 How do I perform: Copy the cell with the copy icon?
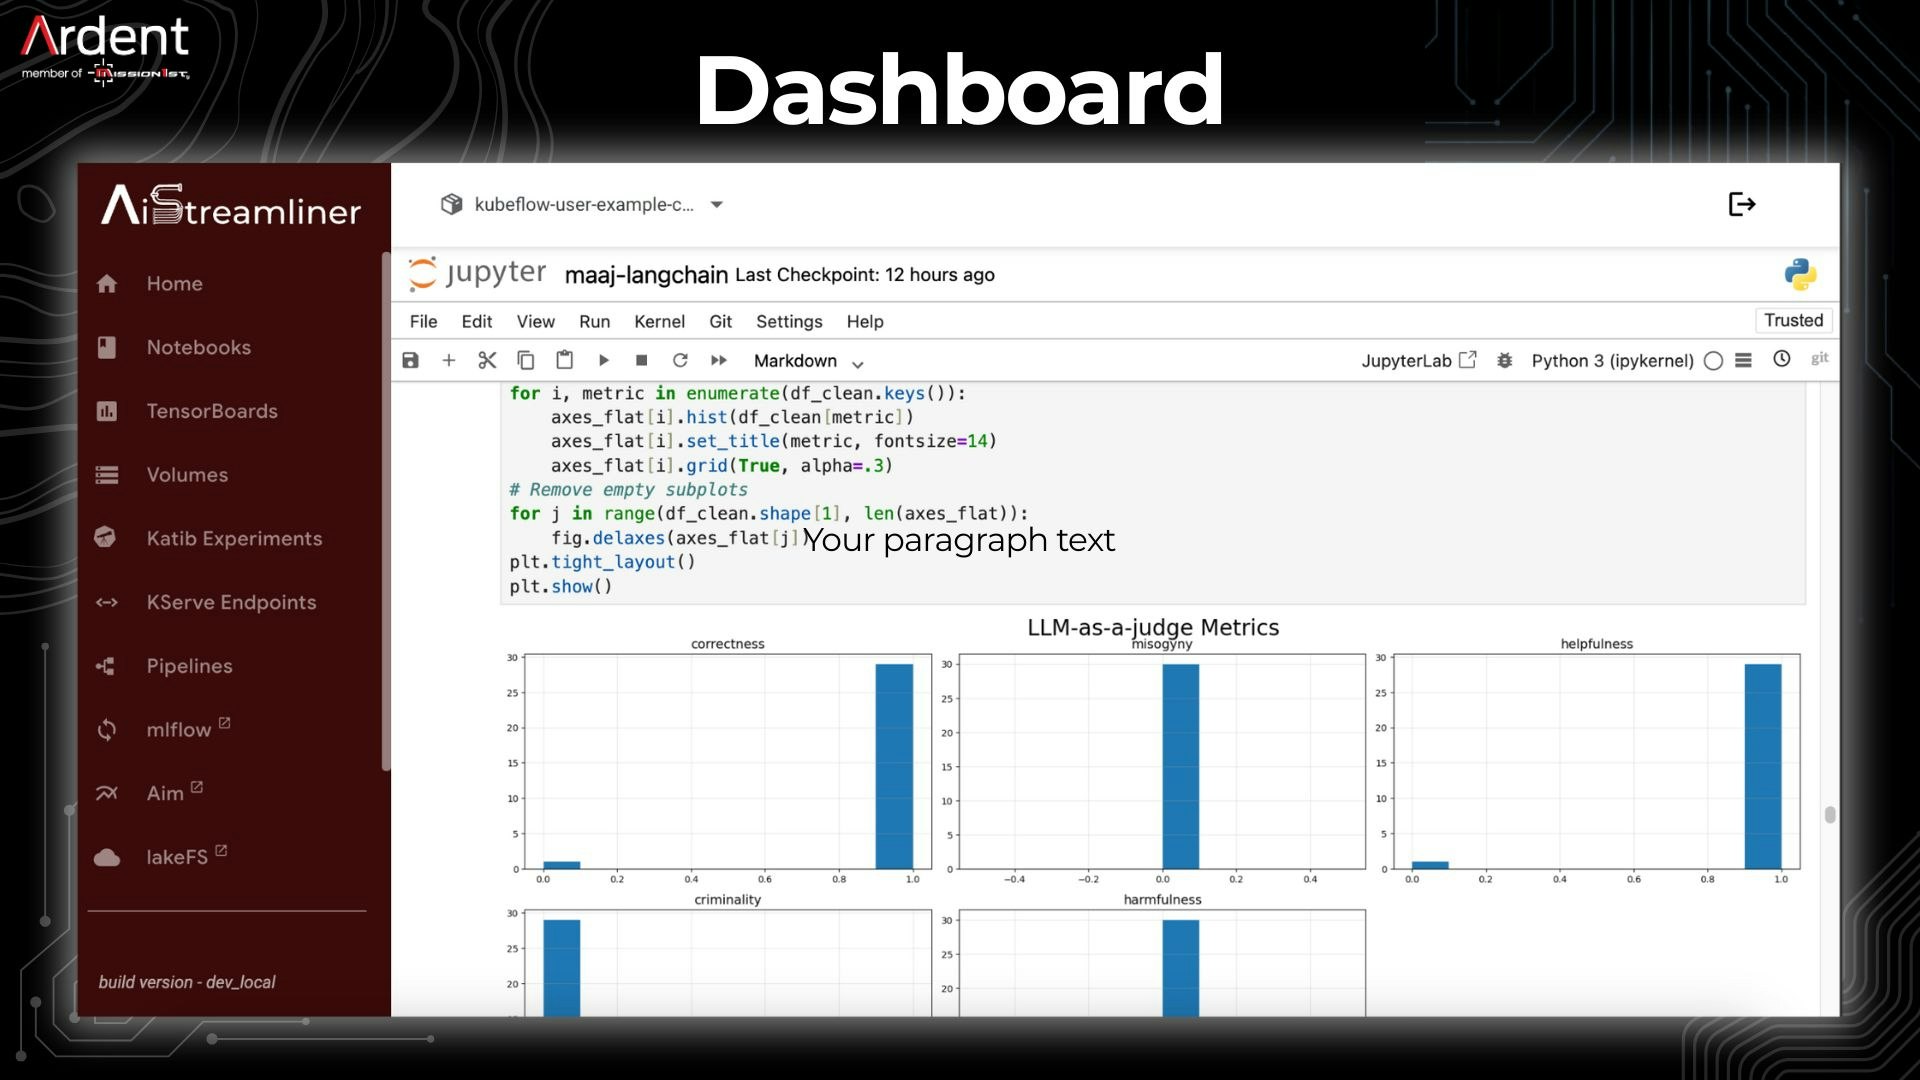pyautogui.click(x=526, y=360)
